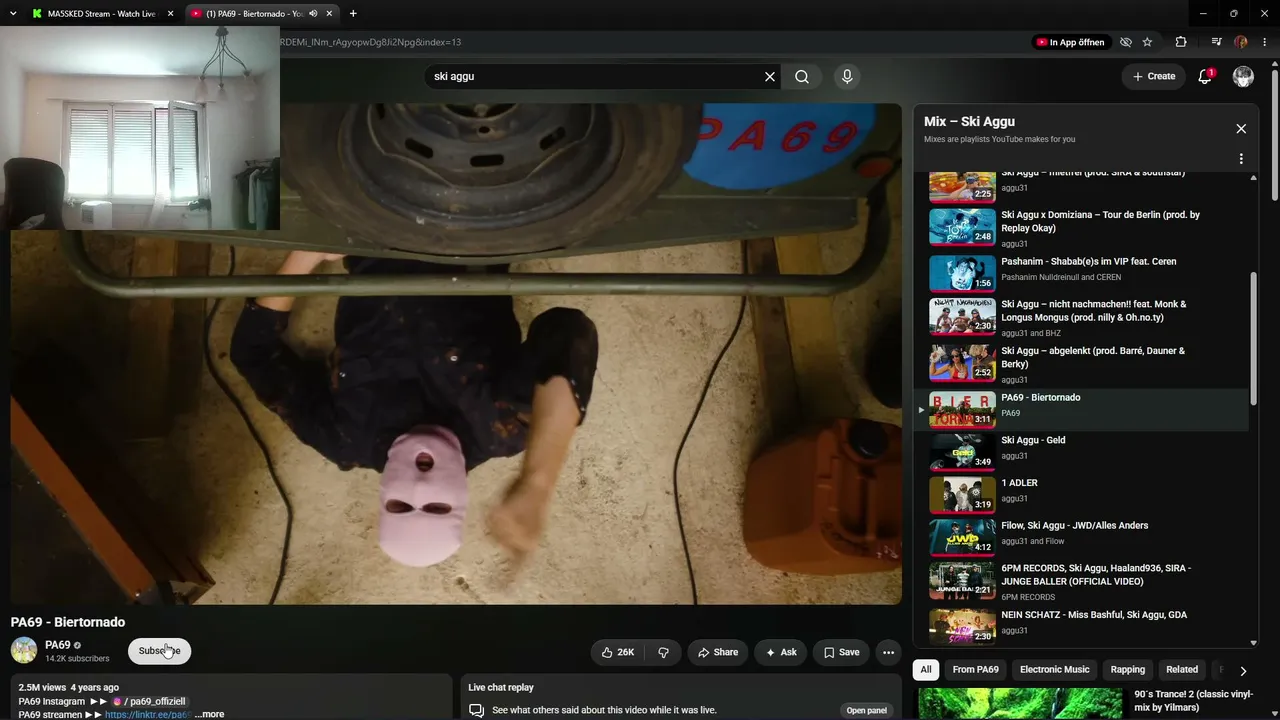Viewport: 1280px width, 720px height.
Task: Close the MASSKED Stream tab
Action: point(170,14)
